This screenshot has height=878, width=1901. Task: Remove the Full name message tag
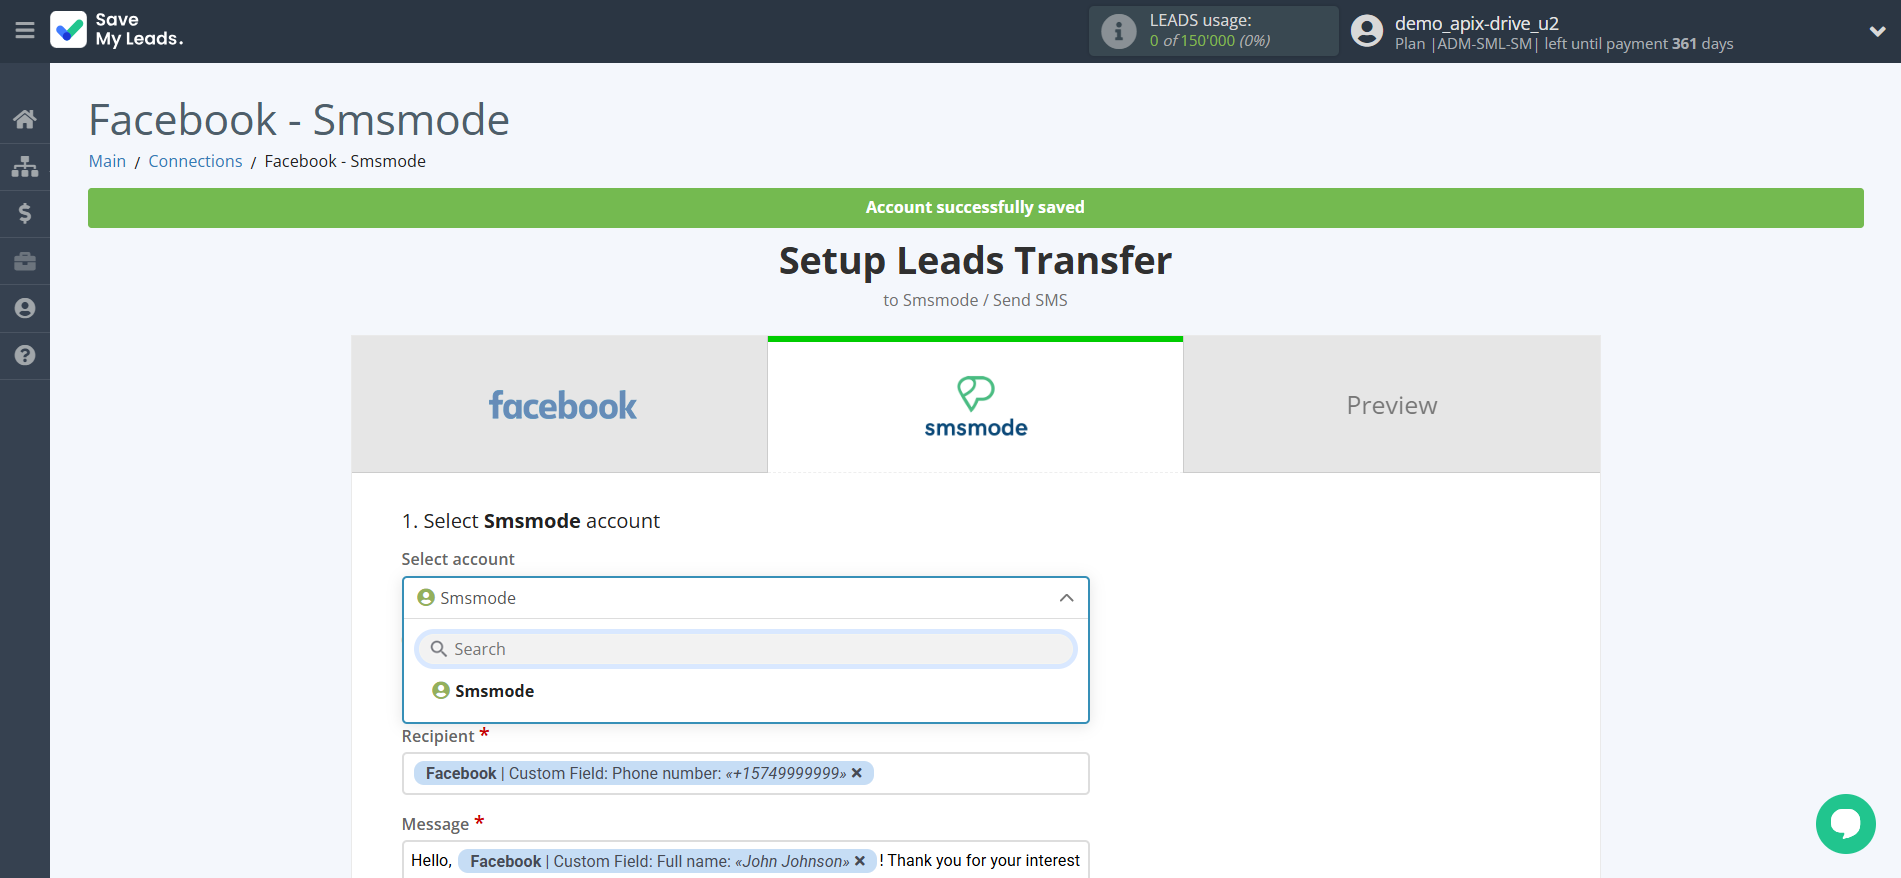(x=860, y=861)
